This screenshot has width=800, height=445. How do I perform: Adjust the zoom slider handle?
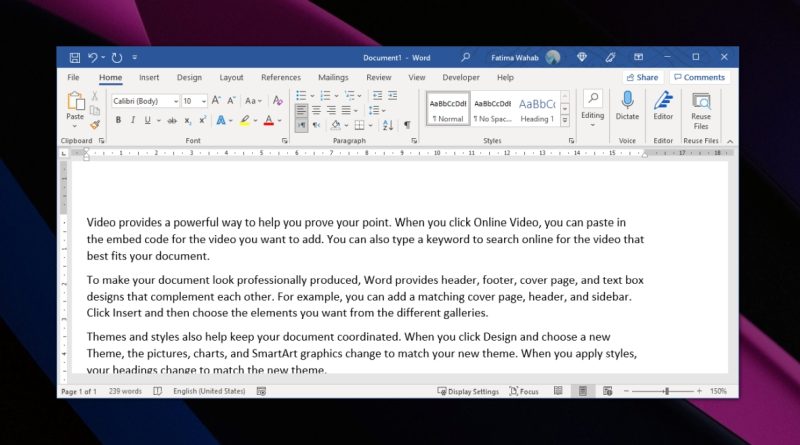[x=666, y=391]
